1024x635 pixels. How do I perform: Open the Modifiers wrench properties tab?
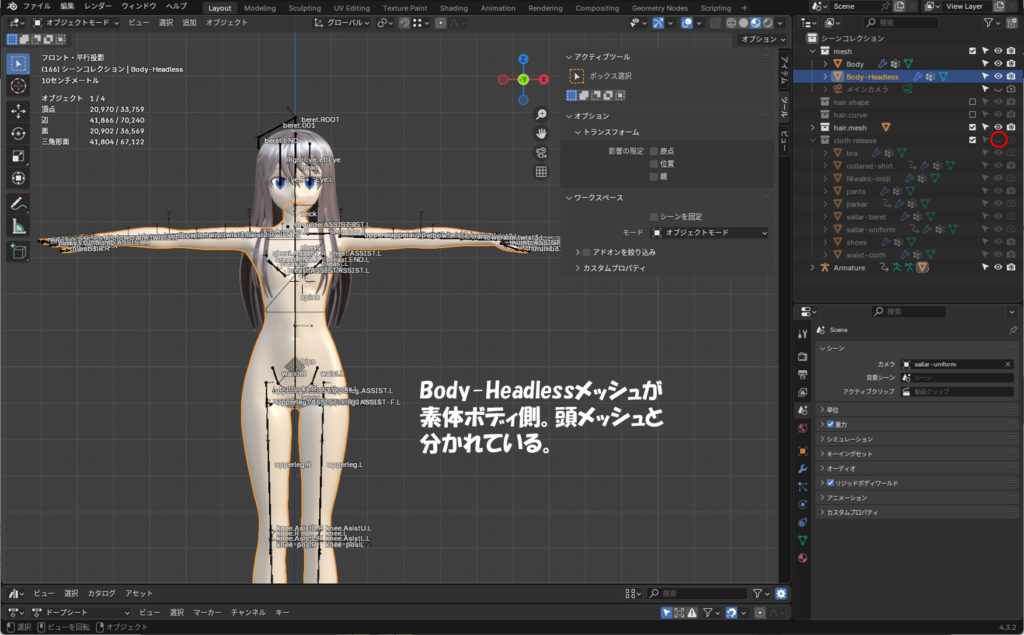tap(802, 468)
